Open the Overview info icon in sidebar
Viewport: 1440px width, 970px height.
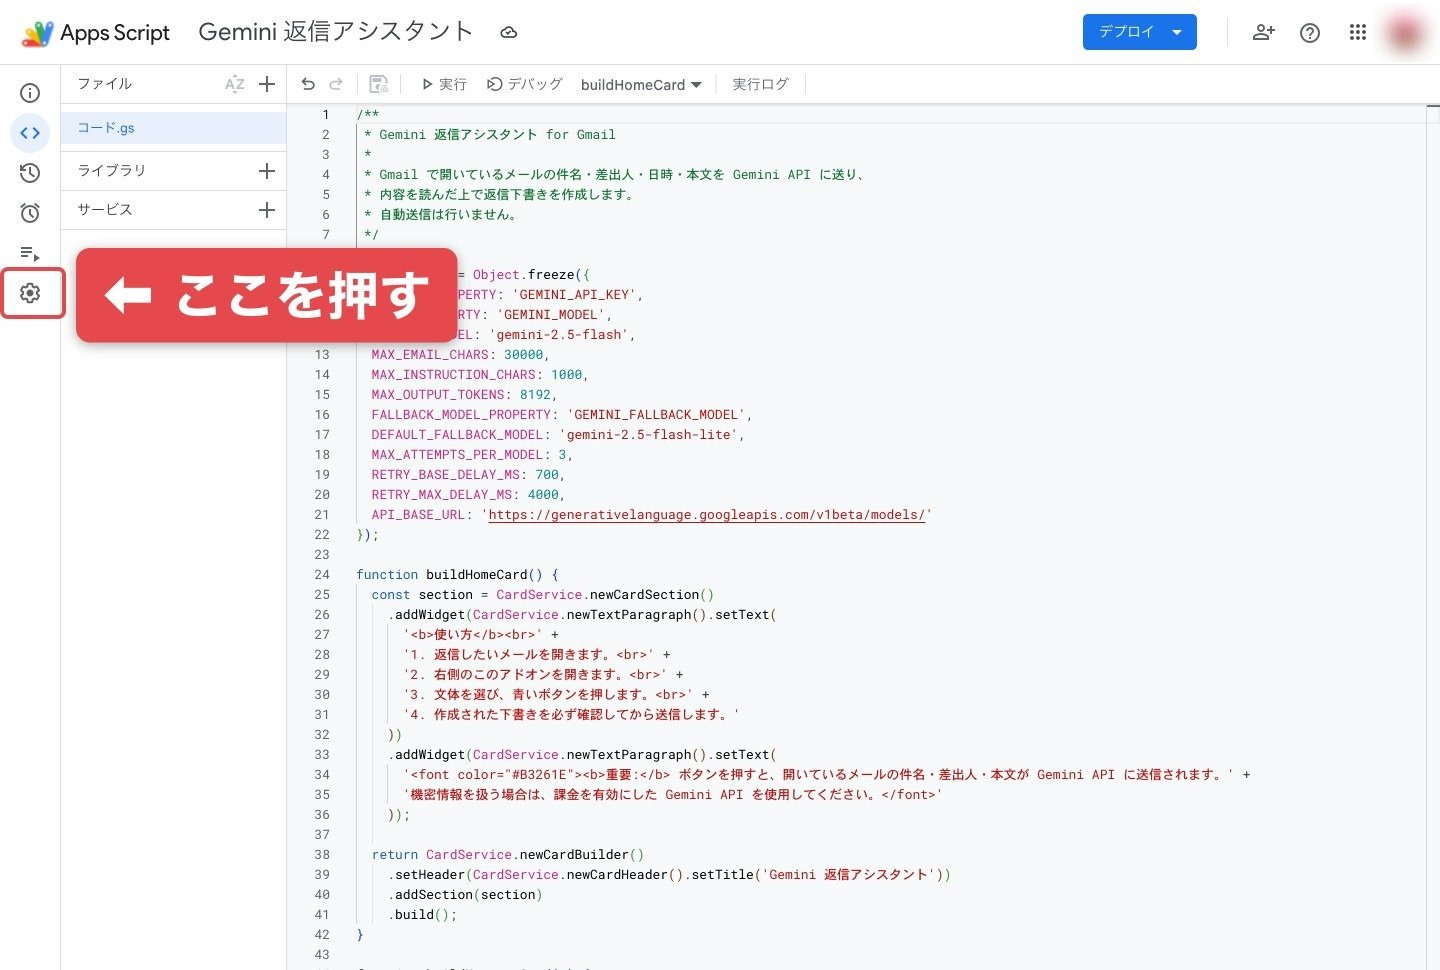[30, 93]
